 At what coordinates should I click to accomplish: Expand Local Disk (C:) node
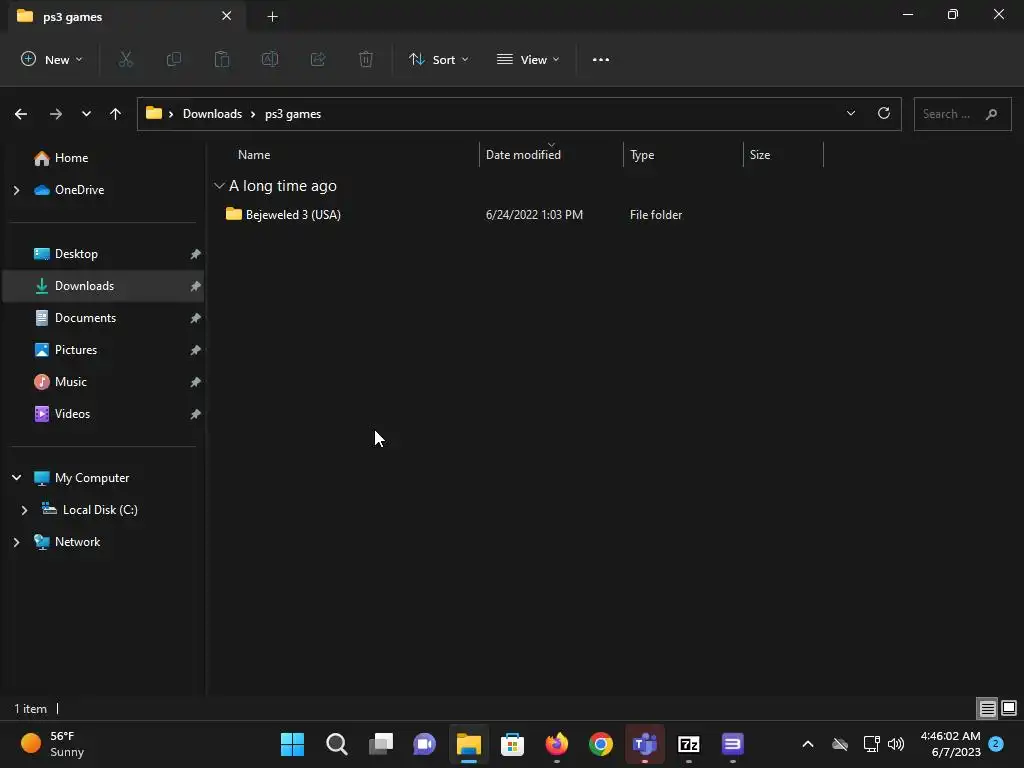pos(24,510)
